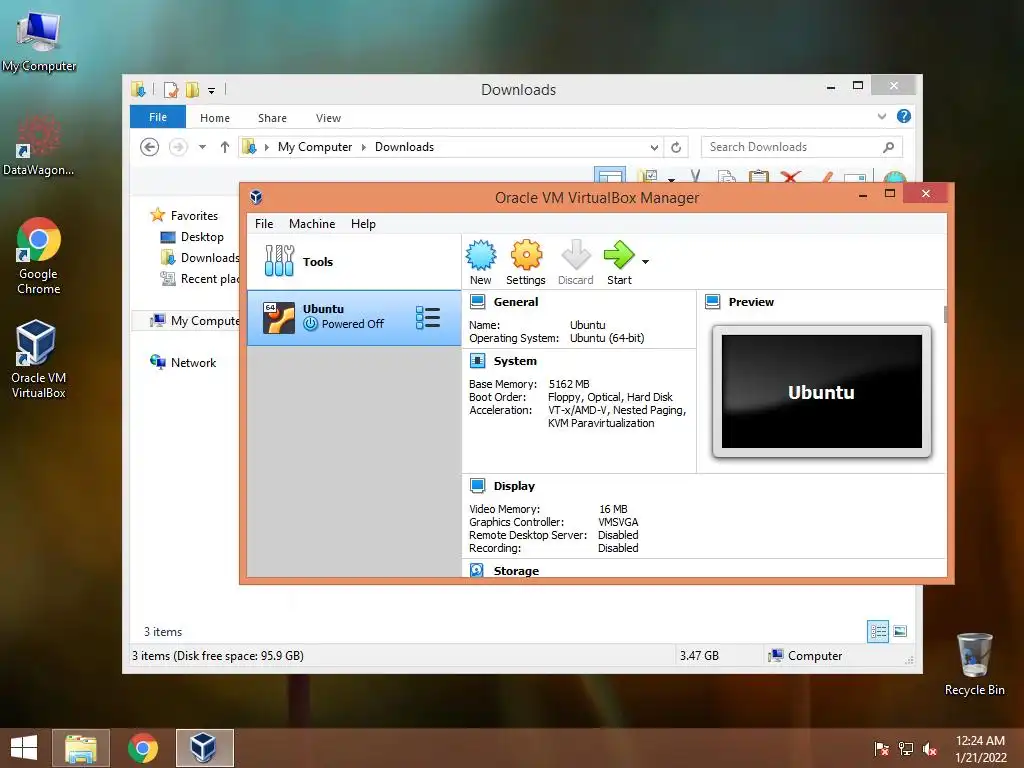Screen dimensions: 1024x768
Task: Switch to View tab in Downloads window
Action: [x=328, y=118]
